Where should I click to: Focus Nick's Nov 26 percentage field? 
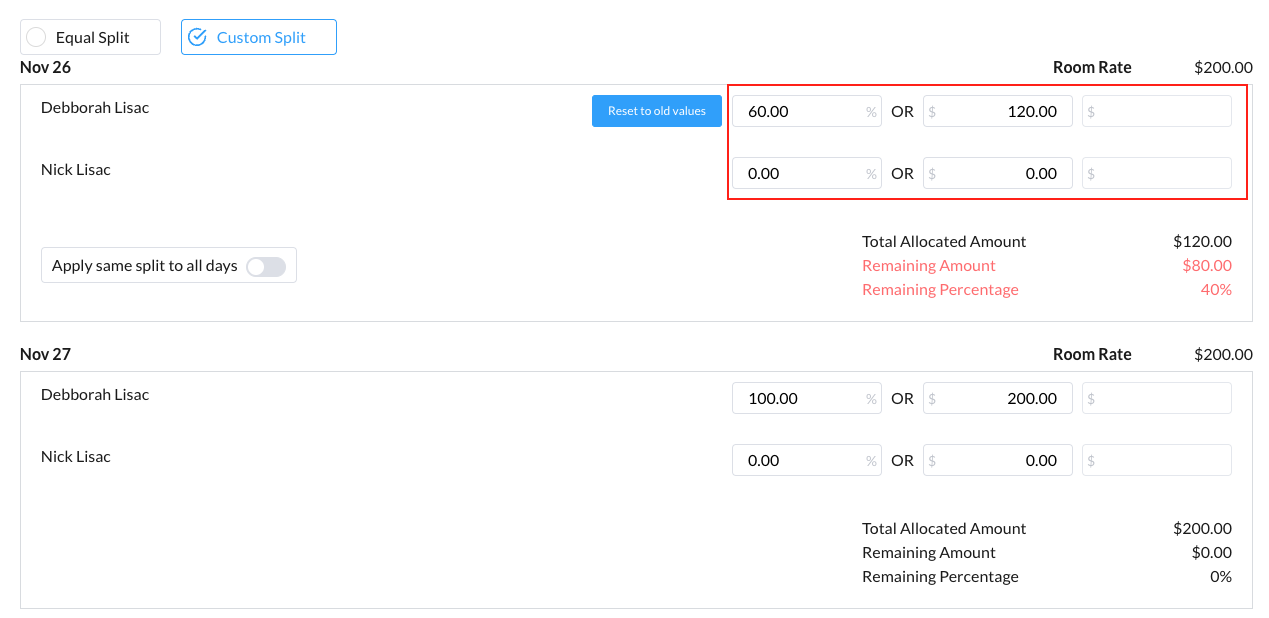pos(800,173)
